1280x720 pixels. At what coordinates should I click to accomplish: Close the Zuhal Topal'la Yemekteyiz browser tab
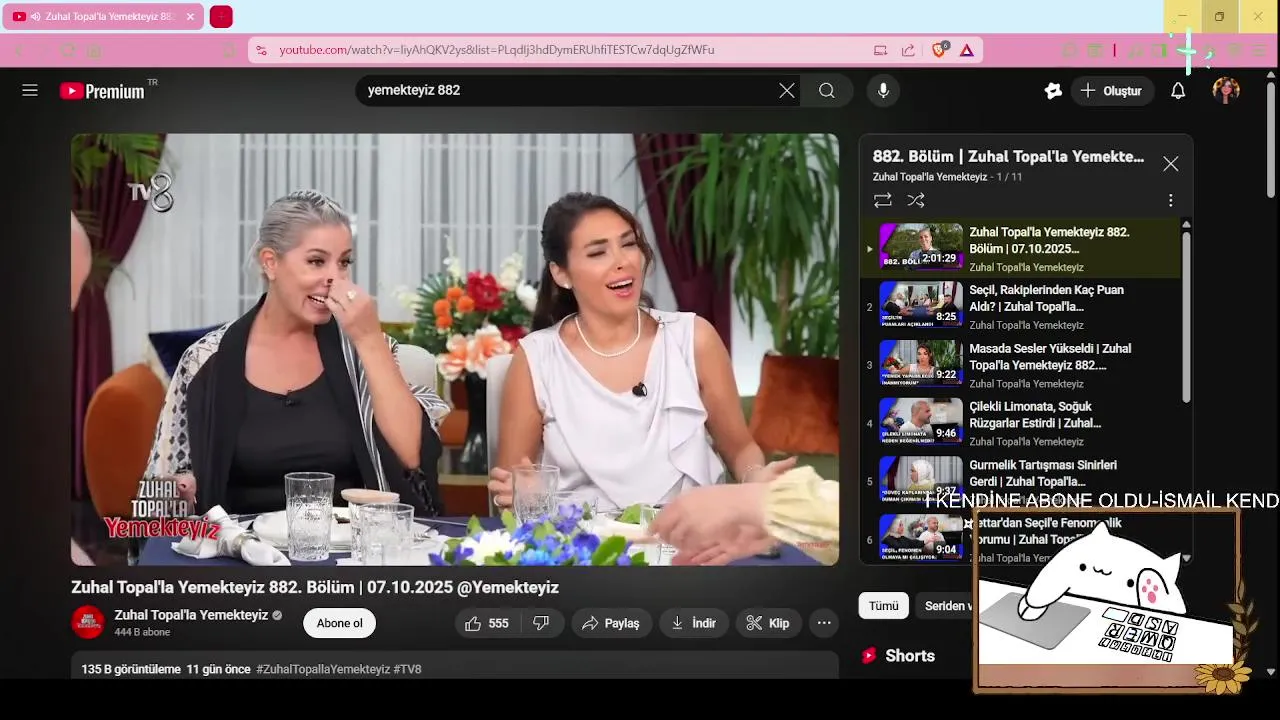coord(190,17)
